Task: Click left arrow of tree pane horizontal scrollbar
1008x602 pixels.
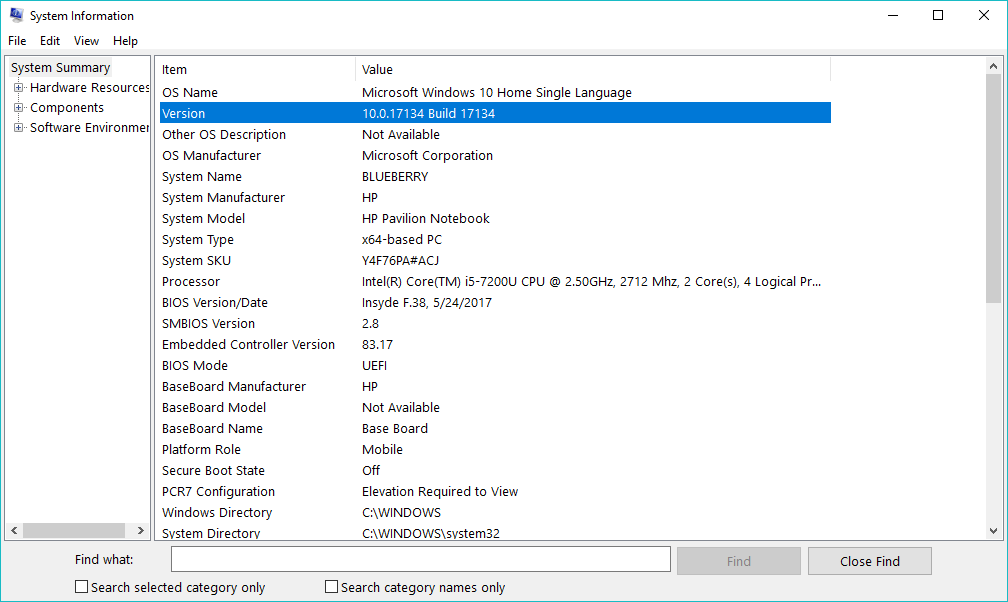Action: click(x=15, y=530)
